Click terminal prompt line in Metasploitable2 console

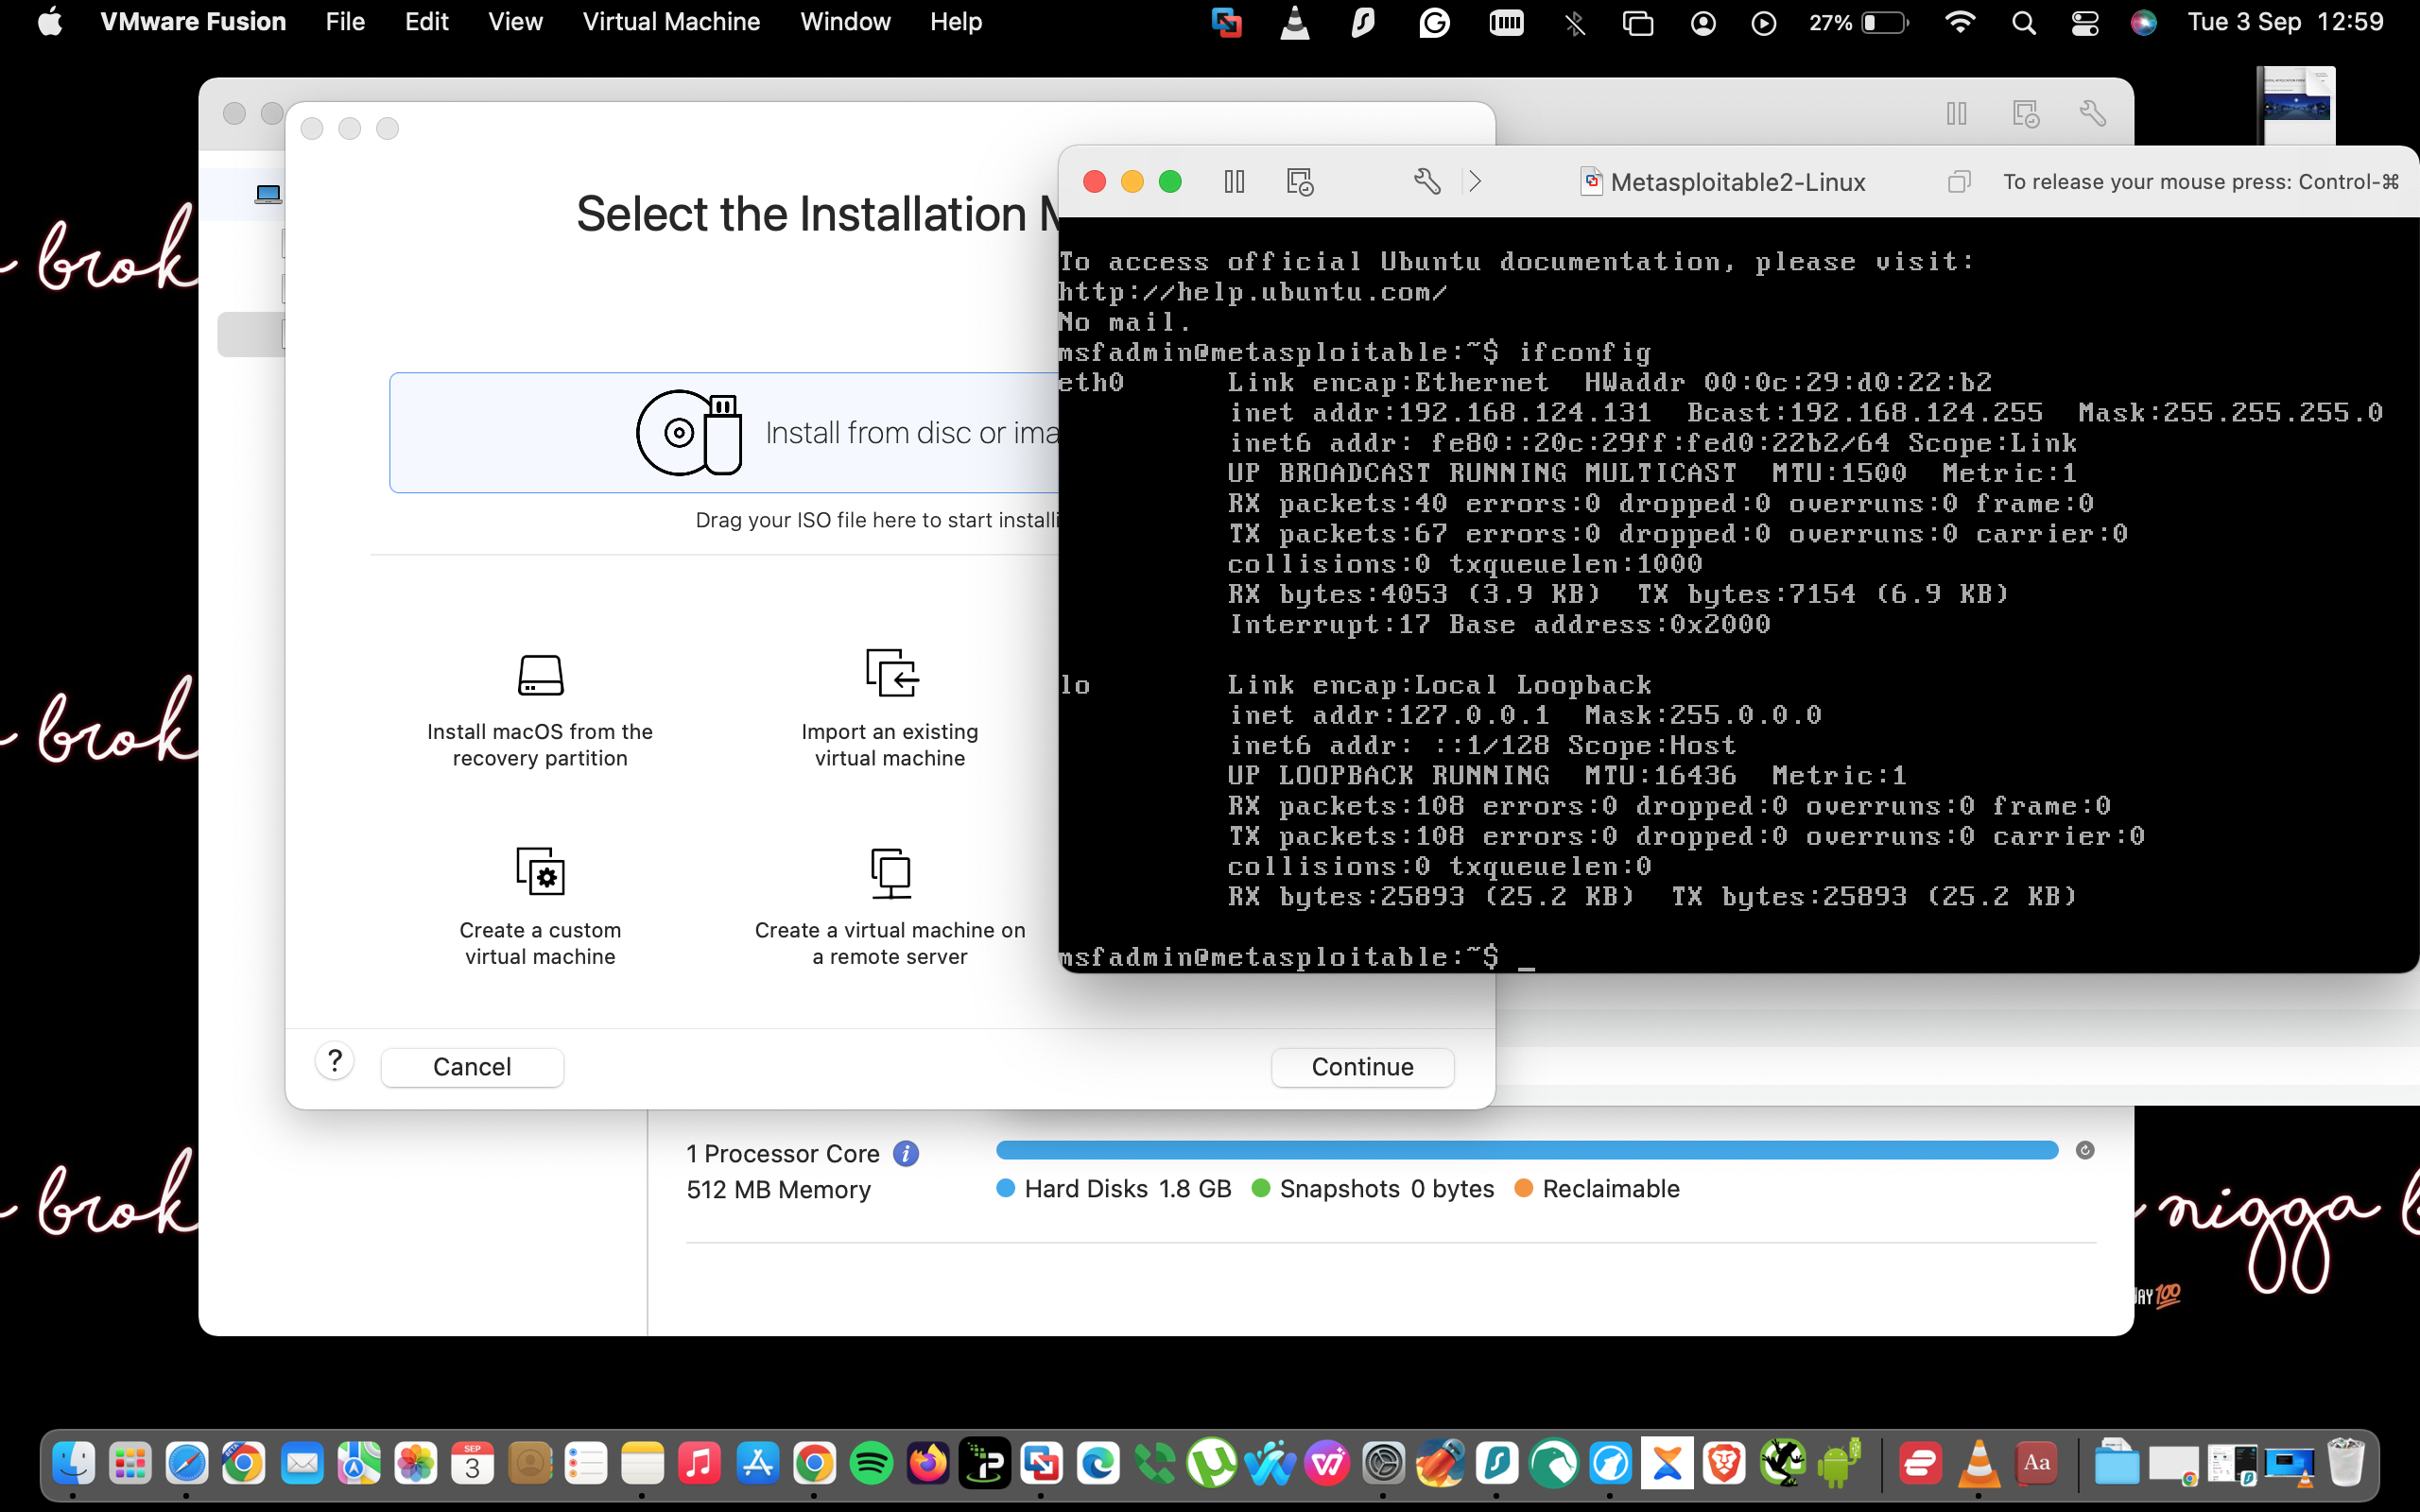pyautogui.click(x=1297, y=958)
